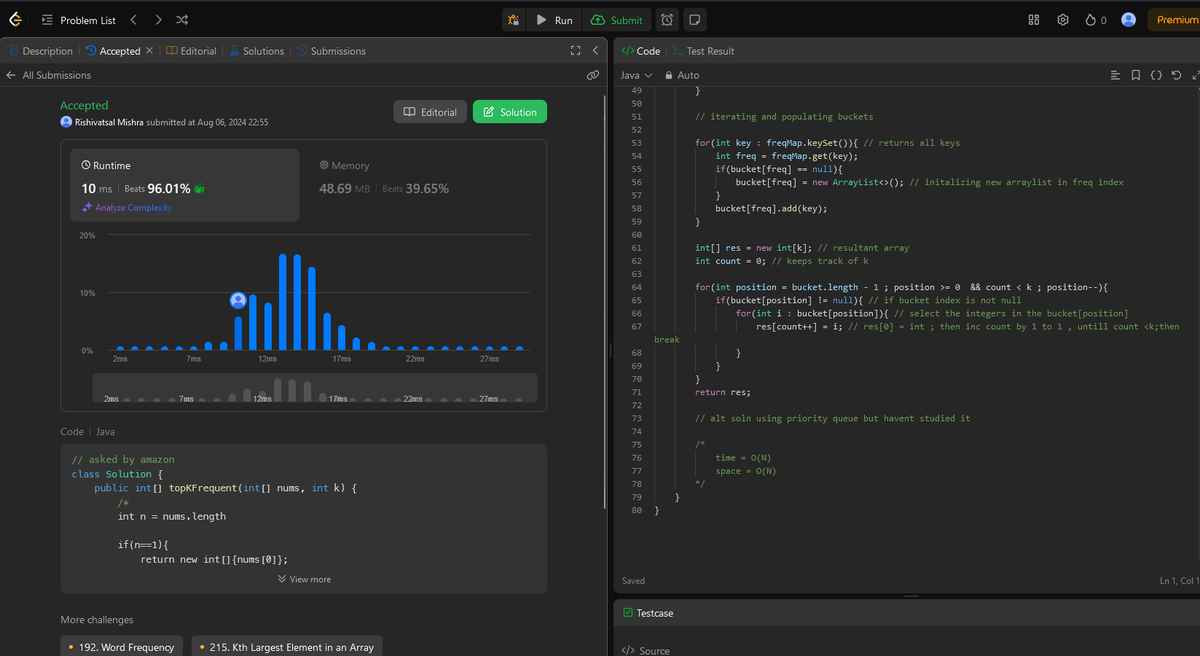
Task: Copy the submission link icon
Action: 593,75
